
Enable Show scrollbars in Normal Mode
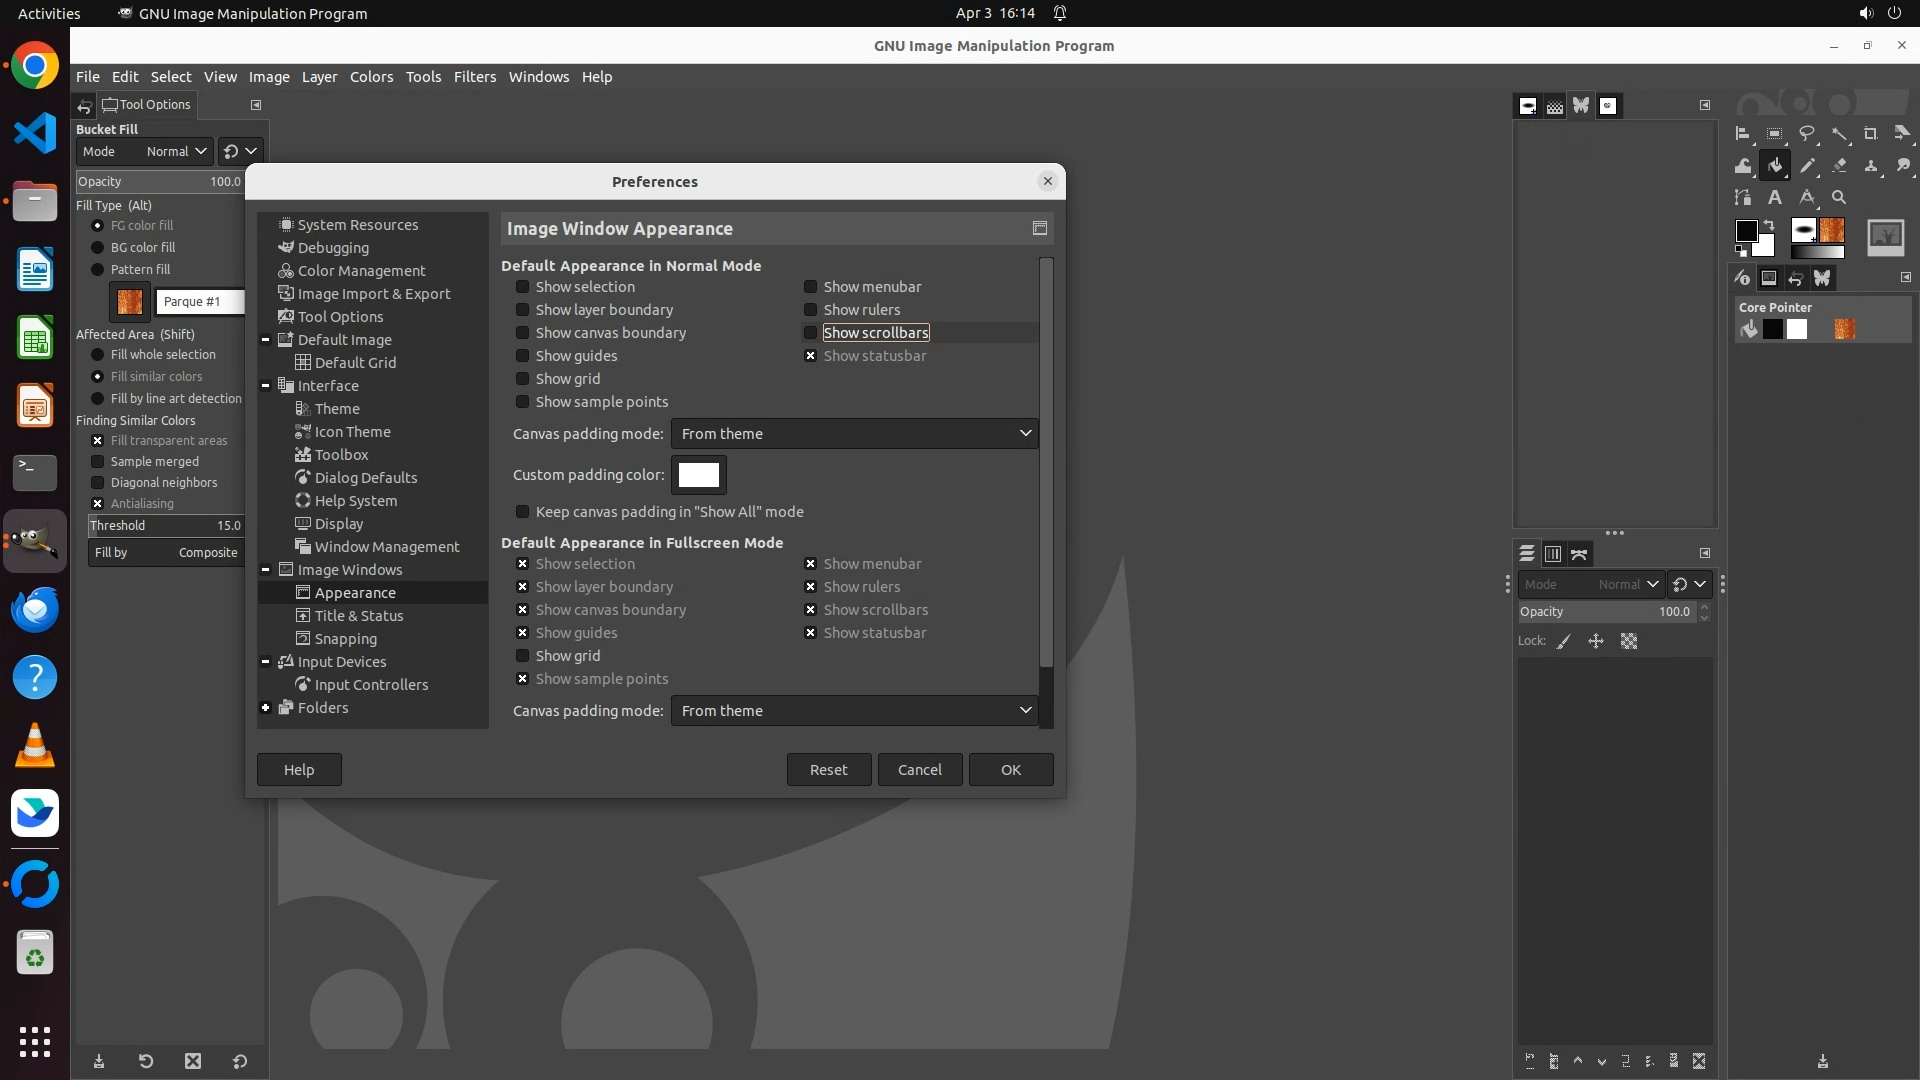[810, 333]
